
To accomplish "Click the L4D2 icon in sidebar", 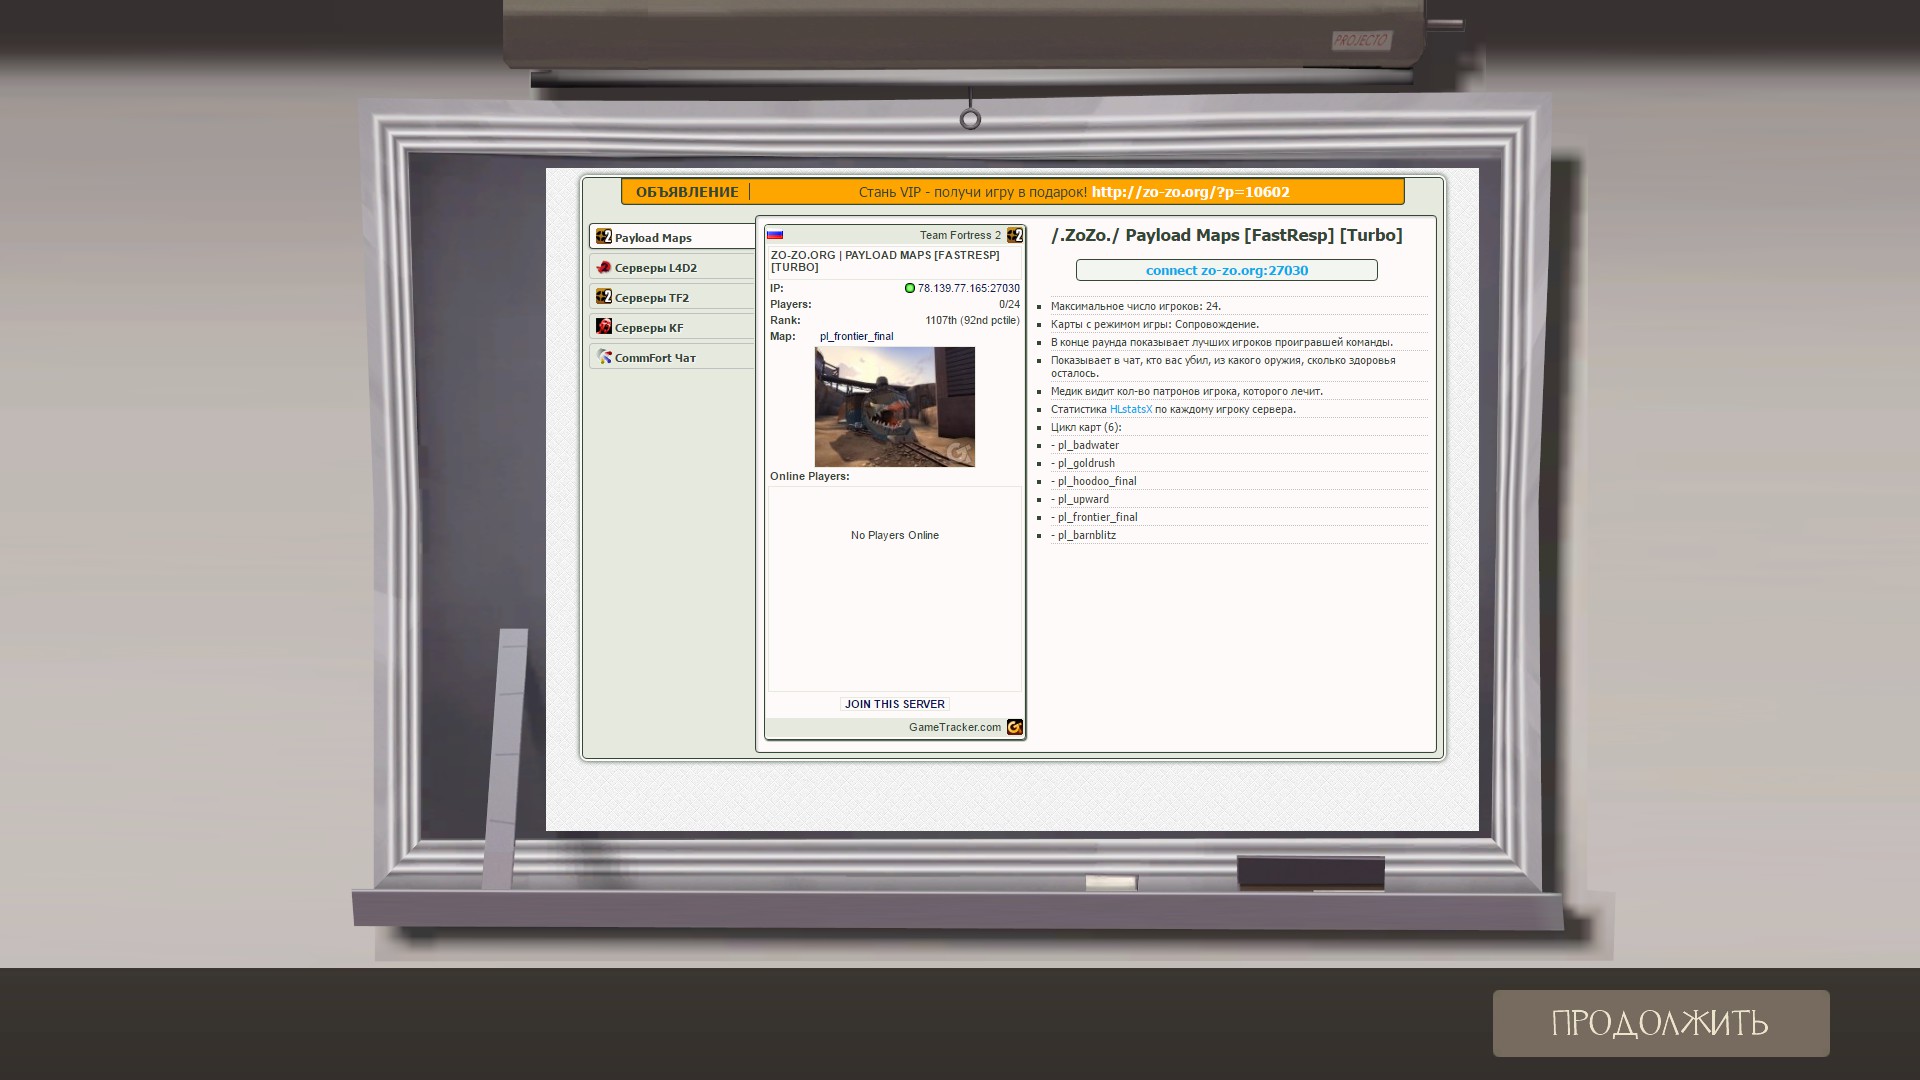I will click(603, 267).
